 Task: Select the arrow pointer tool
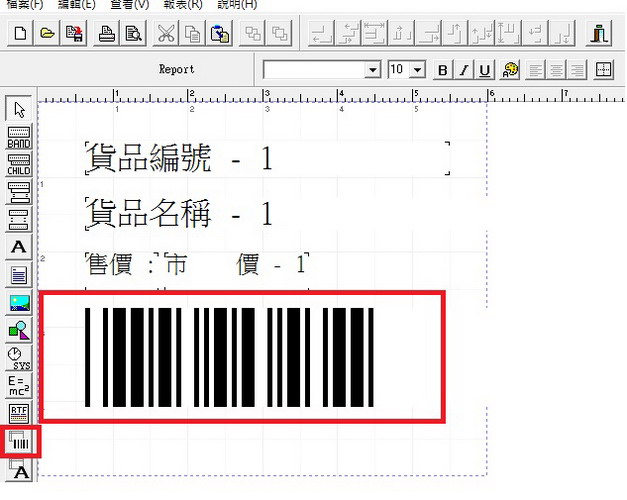(19, 108)
